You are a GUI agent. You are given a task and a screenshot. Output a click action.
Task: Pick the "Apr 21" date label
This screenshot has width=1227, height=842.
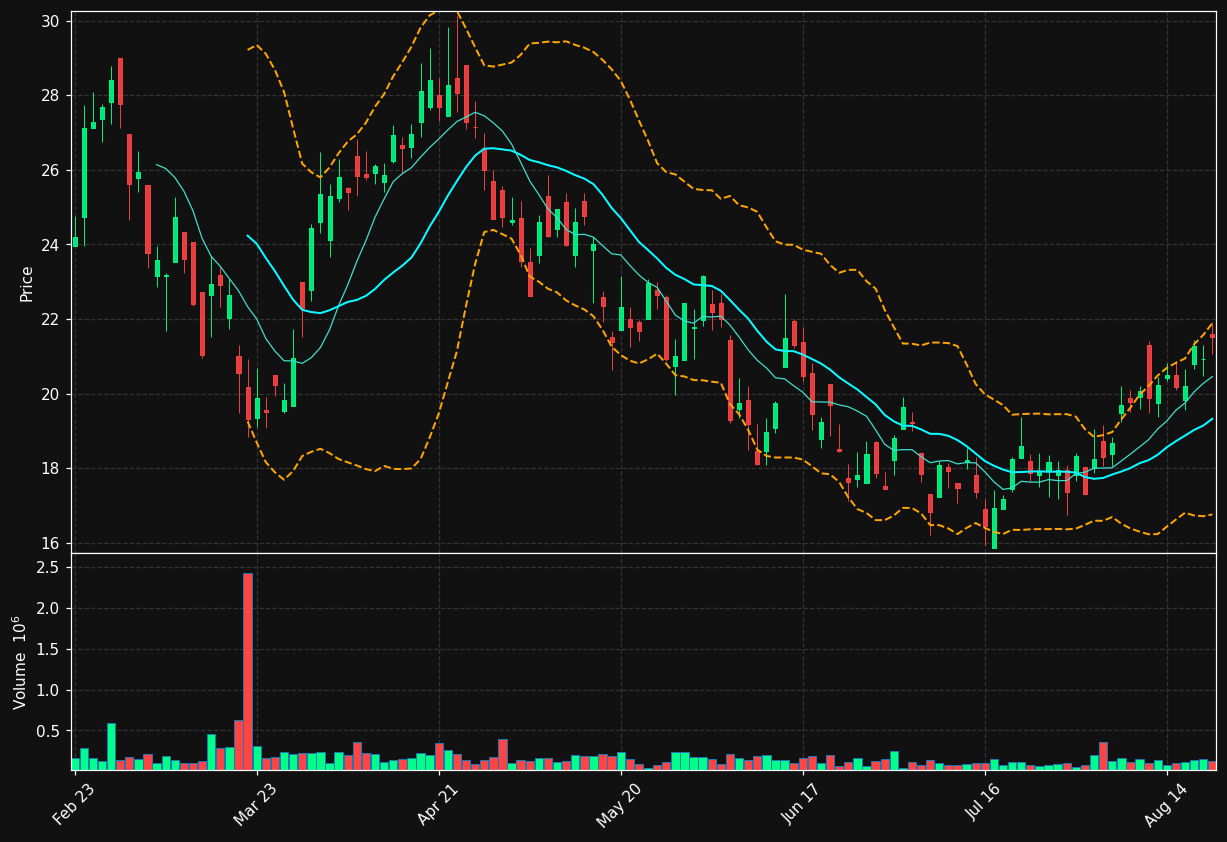click(439, 805)
